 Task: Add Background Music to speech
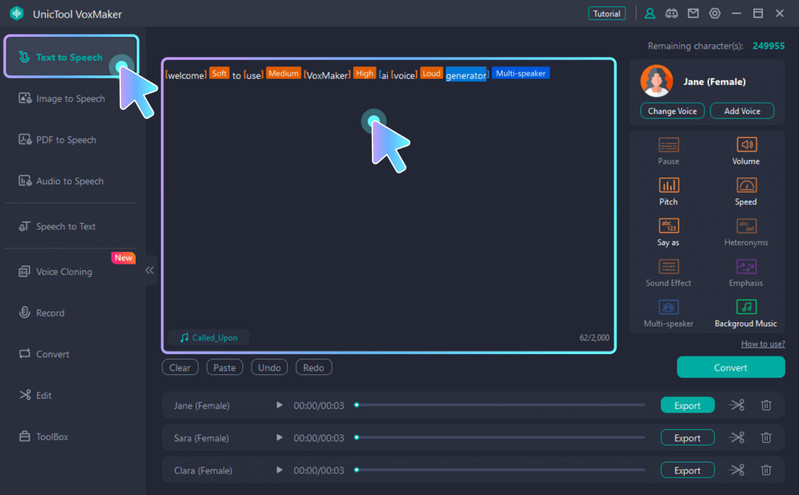pyautogui.click(x=745, y=313)
